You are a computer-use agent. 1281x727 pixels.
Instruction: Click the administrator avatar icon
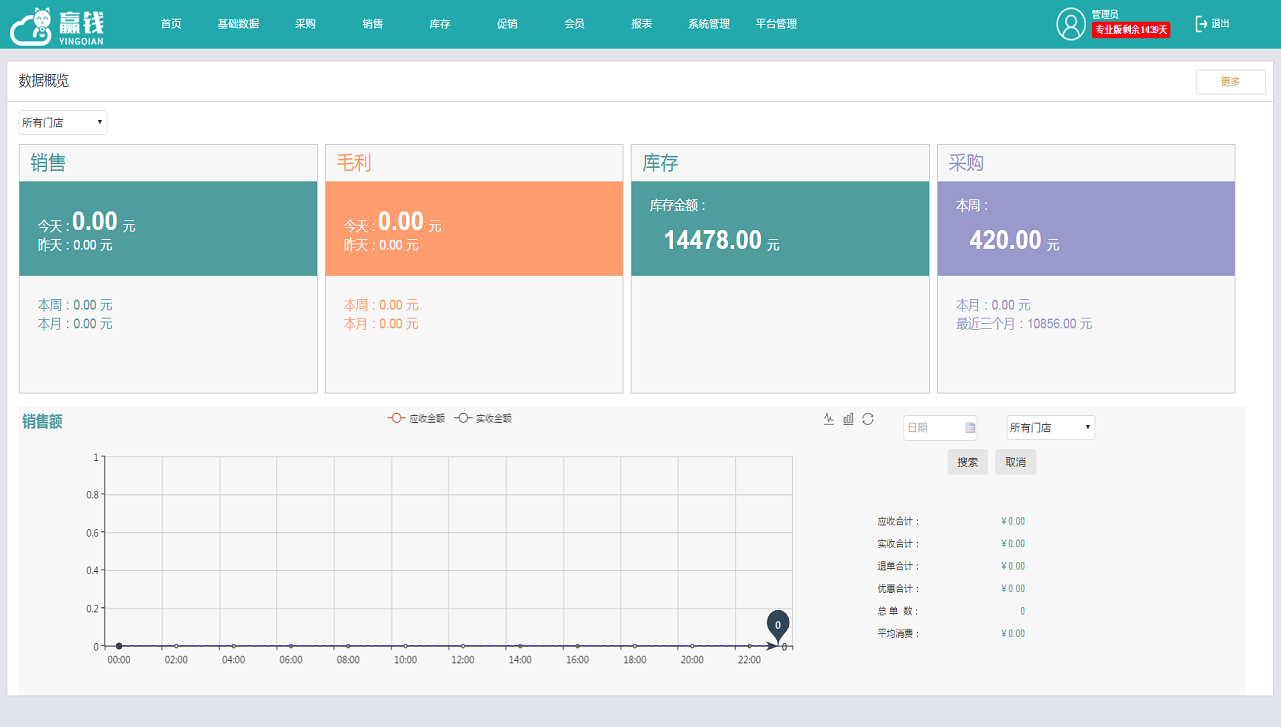(1071, 24)
